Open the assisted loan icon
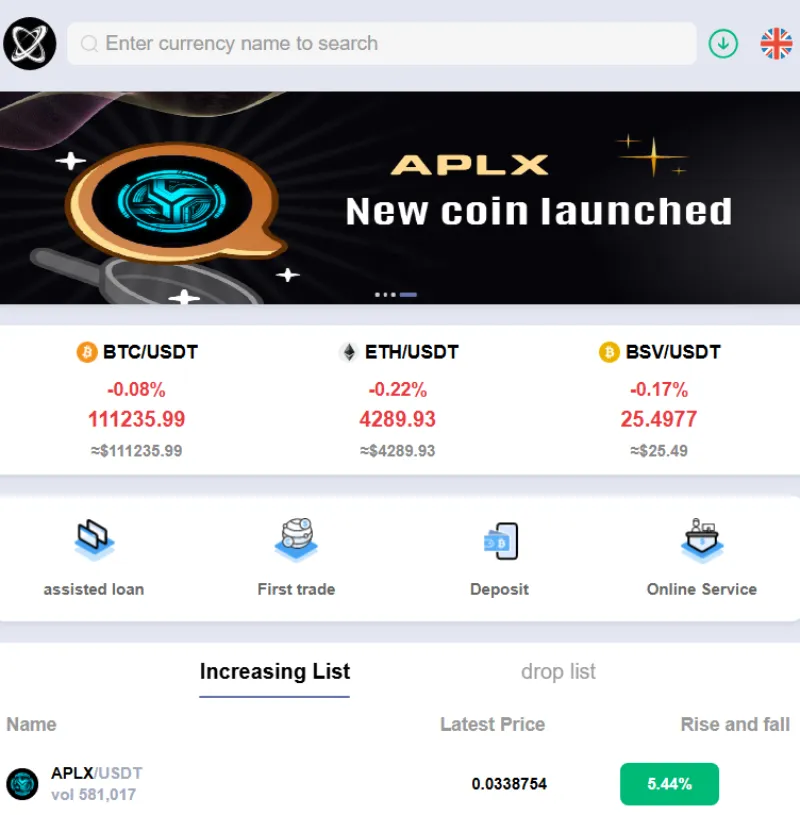 point(94,540)
